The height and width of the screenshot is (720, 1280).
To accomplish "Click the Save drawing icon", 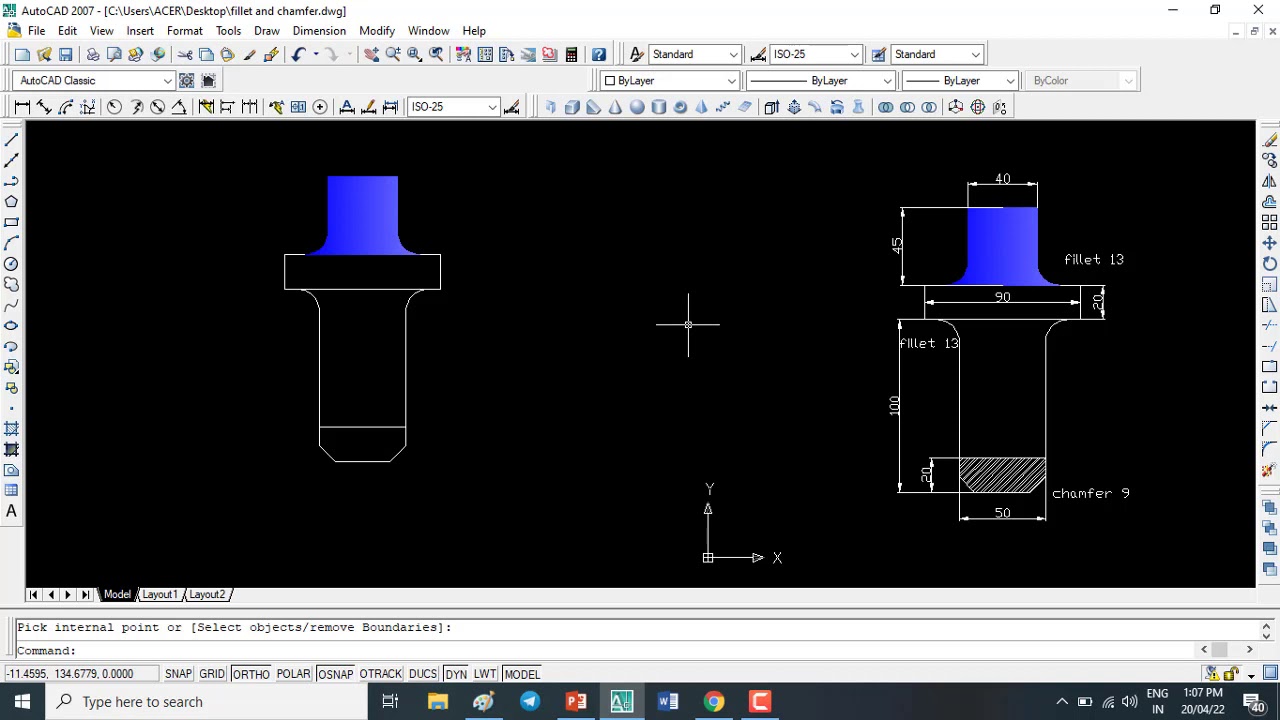I will point(65,54).
